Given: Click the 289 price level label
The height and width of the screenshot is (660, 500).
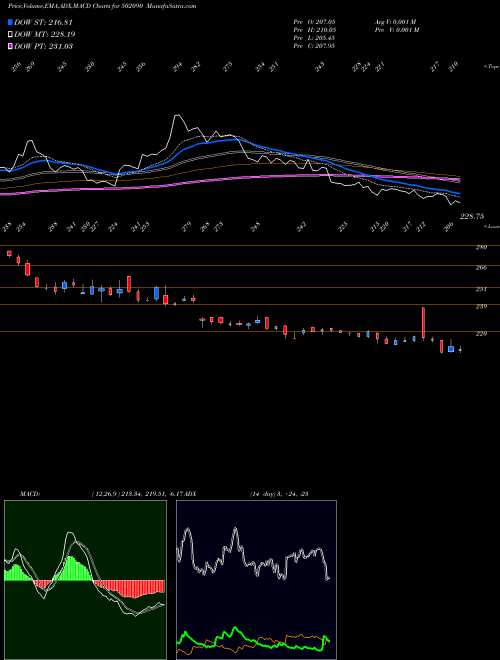Looking at the screenshot, I should point(481,247).
